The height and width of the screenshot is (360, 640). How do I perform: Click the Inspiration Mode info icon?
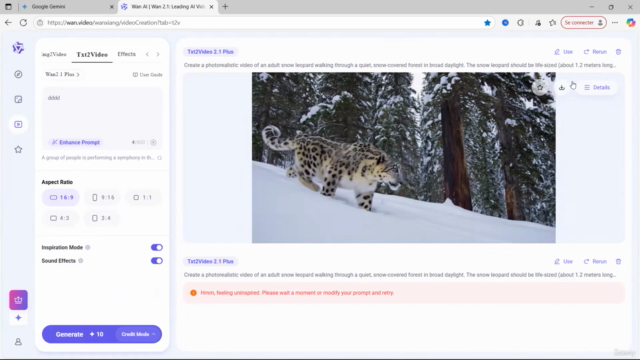click(x=88, y=247)
